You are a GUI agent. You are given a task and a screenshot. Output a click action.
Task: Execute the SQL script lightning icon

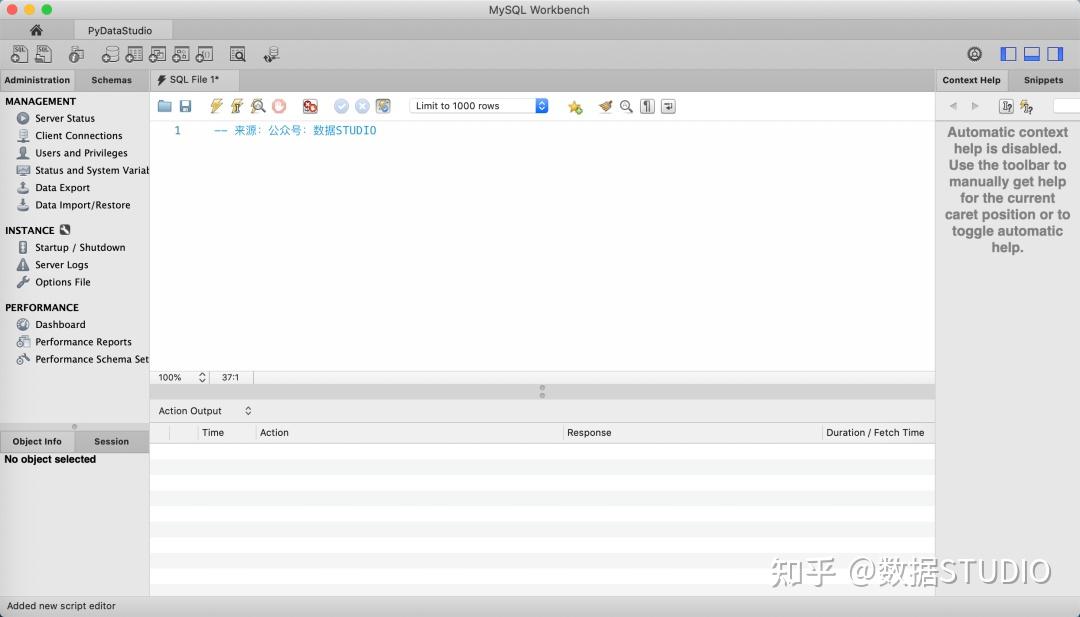[x=216, y=106]
